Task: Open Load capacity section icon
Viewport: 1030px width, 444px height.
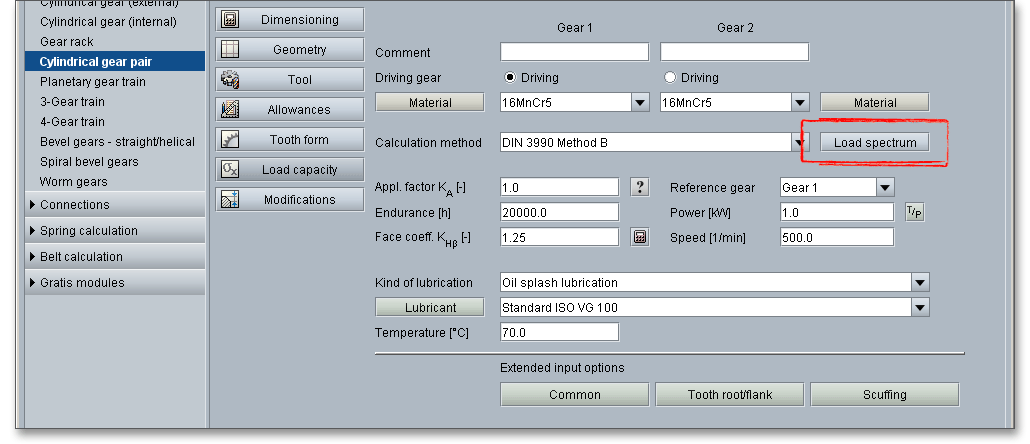Action: click(x=229, y=169)
